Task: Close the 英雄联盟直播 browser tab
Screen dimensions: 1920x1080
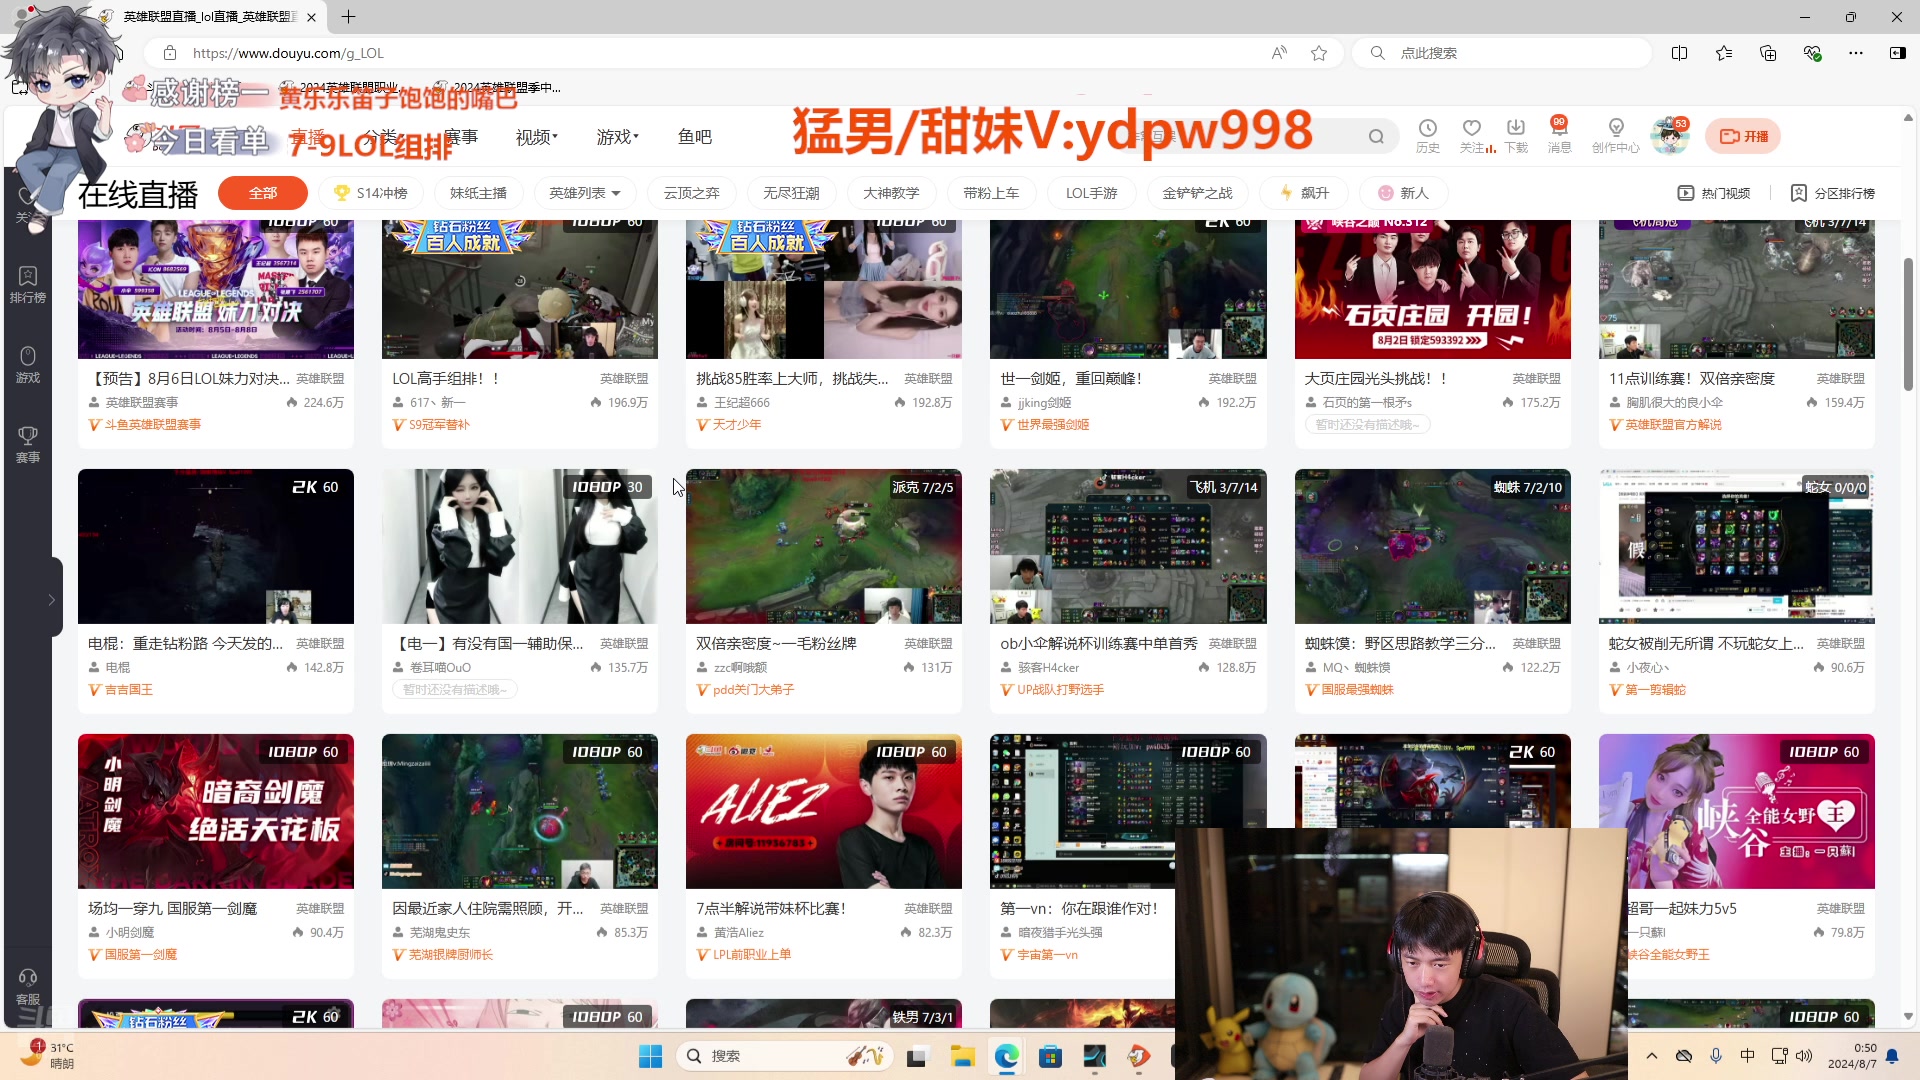Action: tap(311, 17)
